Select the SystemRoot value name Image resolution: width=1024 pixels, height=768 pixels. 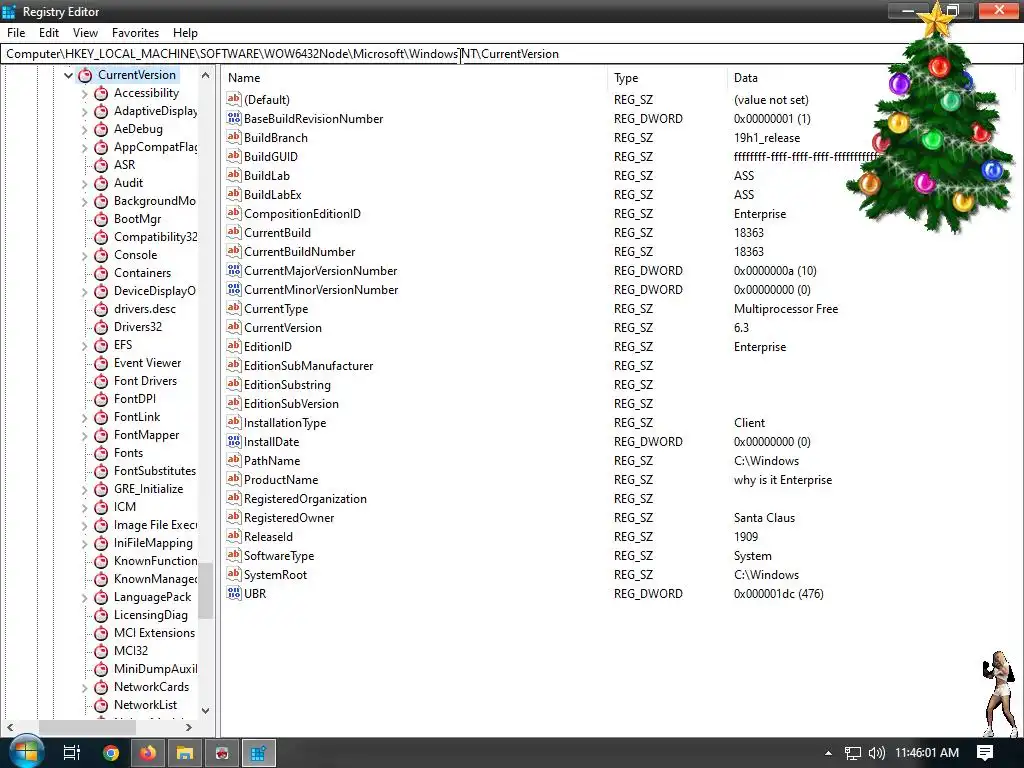pyautogui.click(x=276, y=575)
